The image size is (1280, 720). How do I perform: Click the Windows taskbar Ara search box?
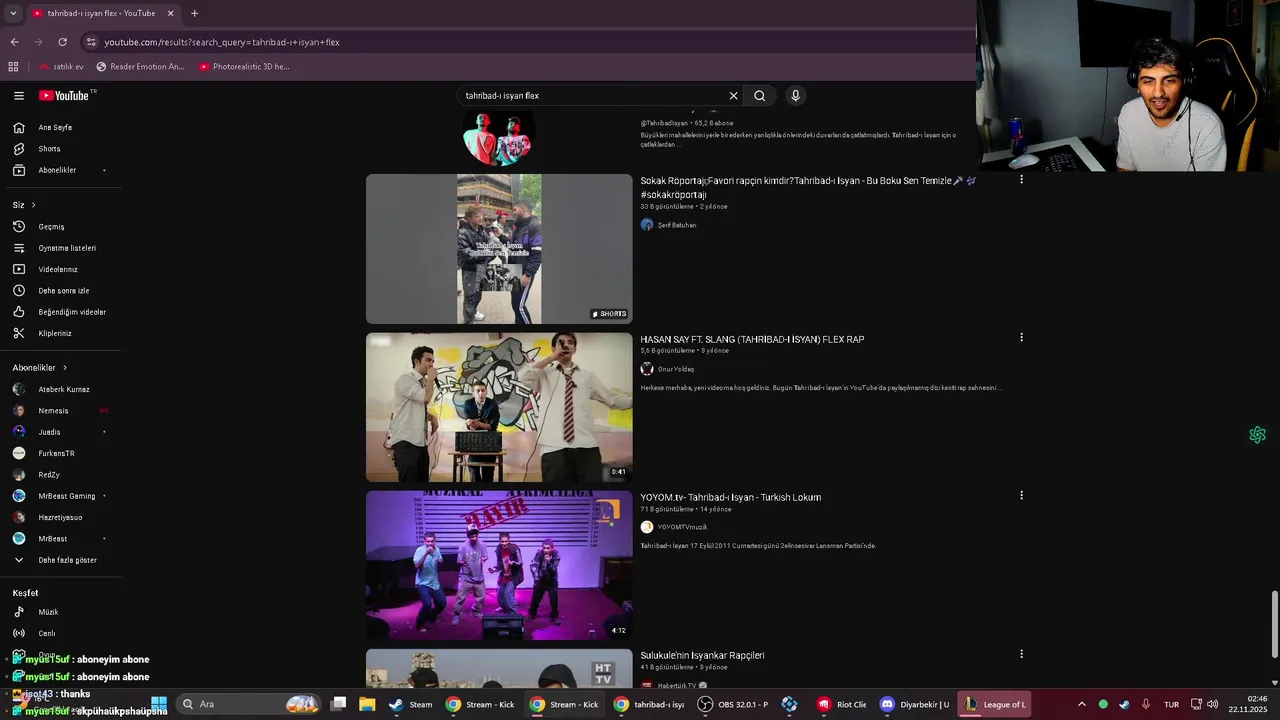(250, 704)
